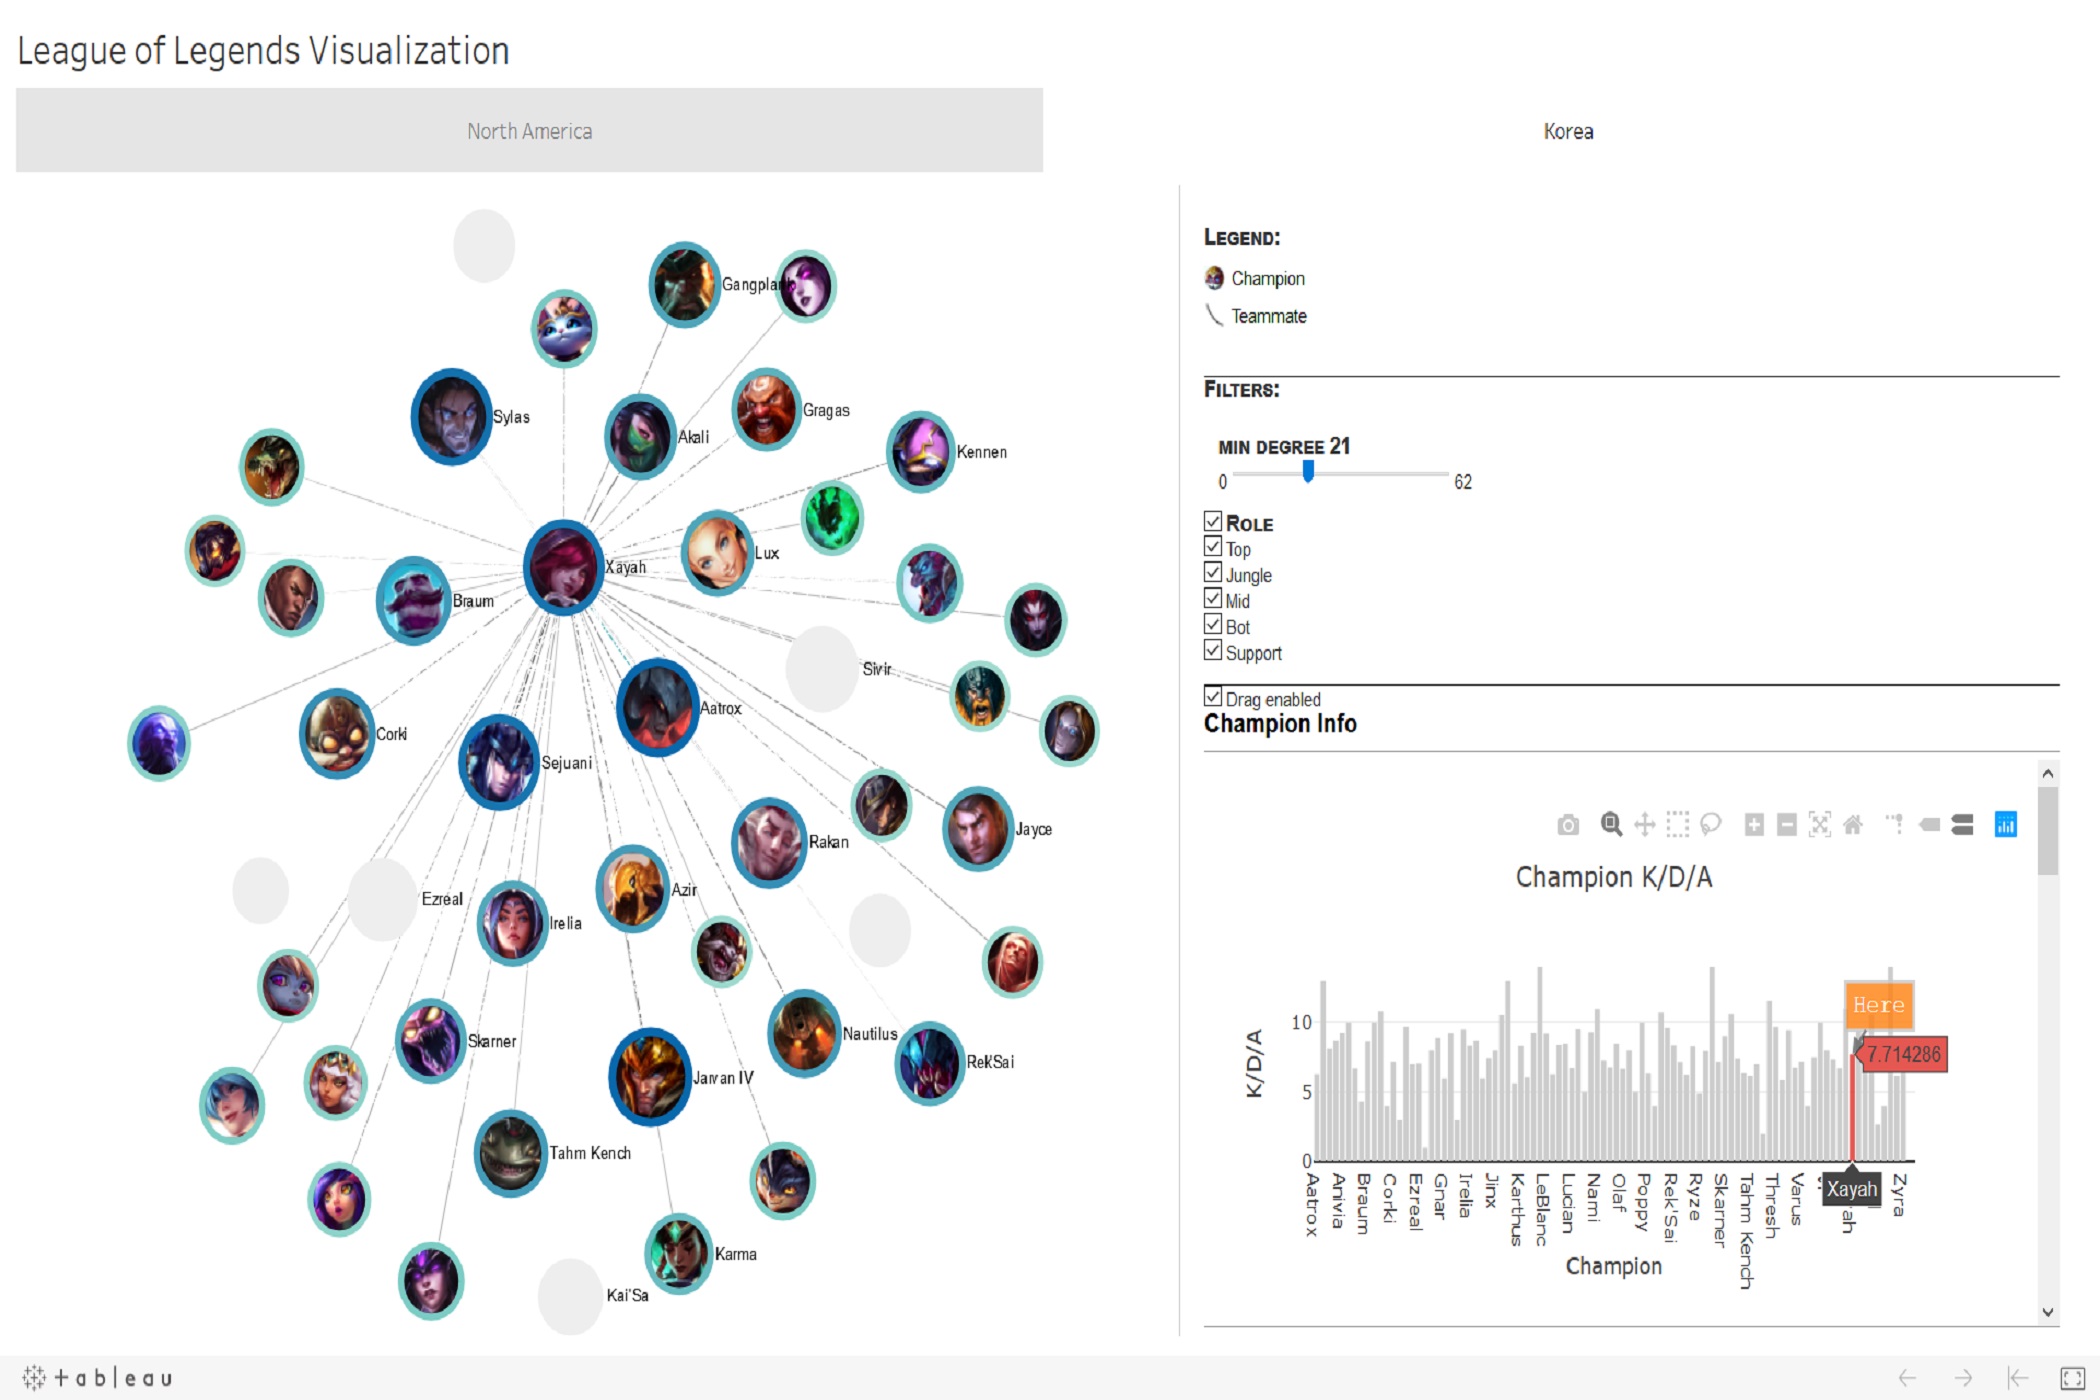
Task: Choose the Box Select tool
Action: coord(1677,825)
